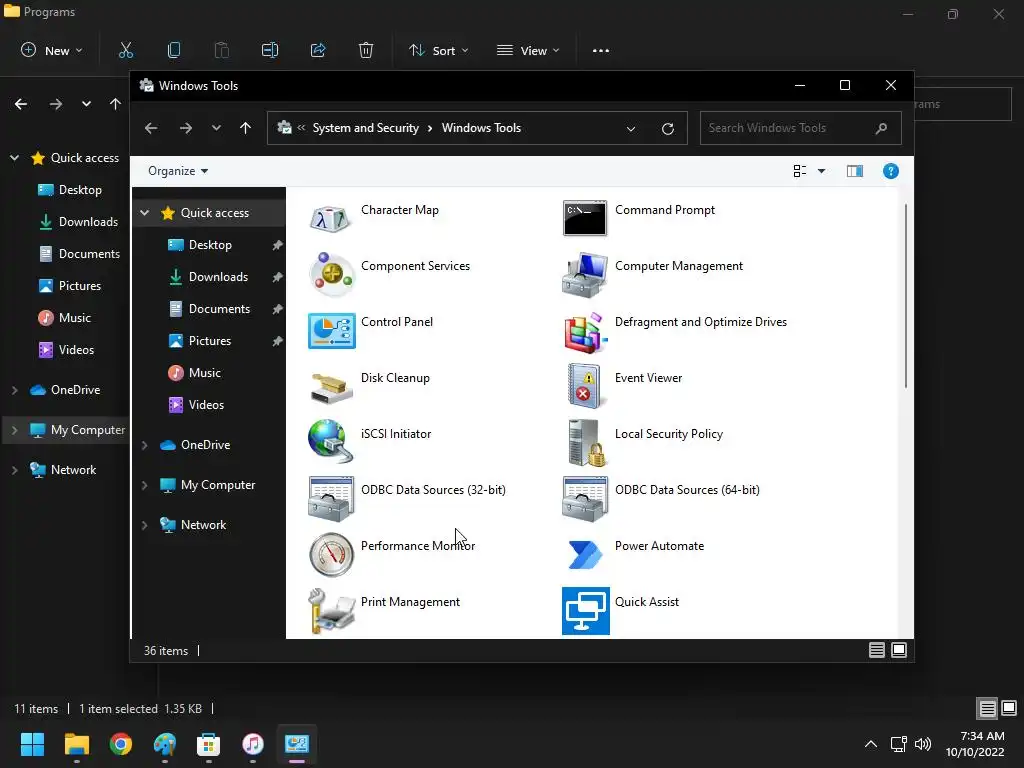Open Sort dropdown in Programs window
The width and height of the screenshot is (1024, 768).
pos(438,50)
